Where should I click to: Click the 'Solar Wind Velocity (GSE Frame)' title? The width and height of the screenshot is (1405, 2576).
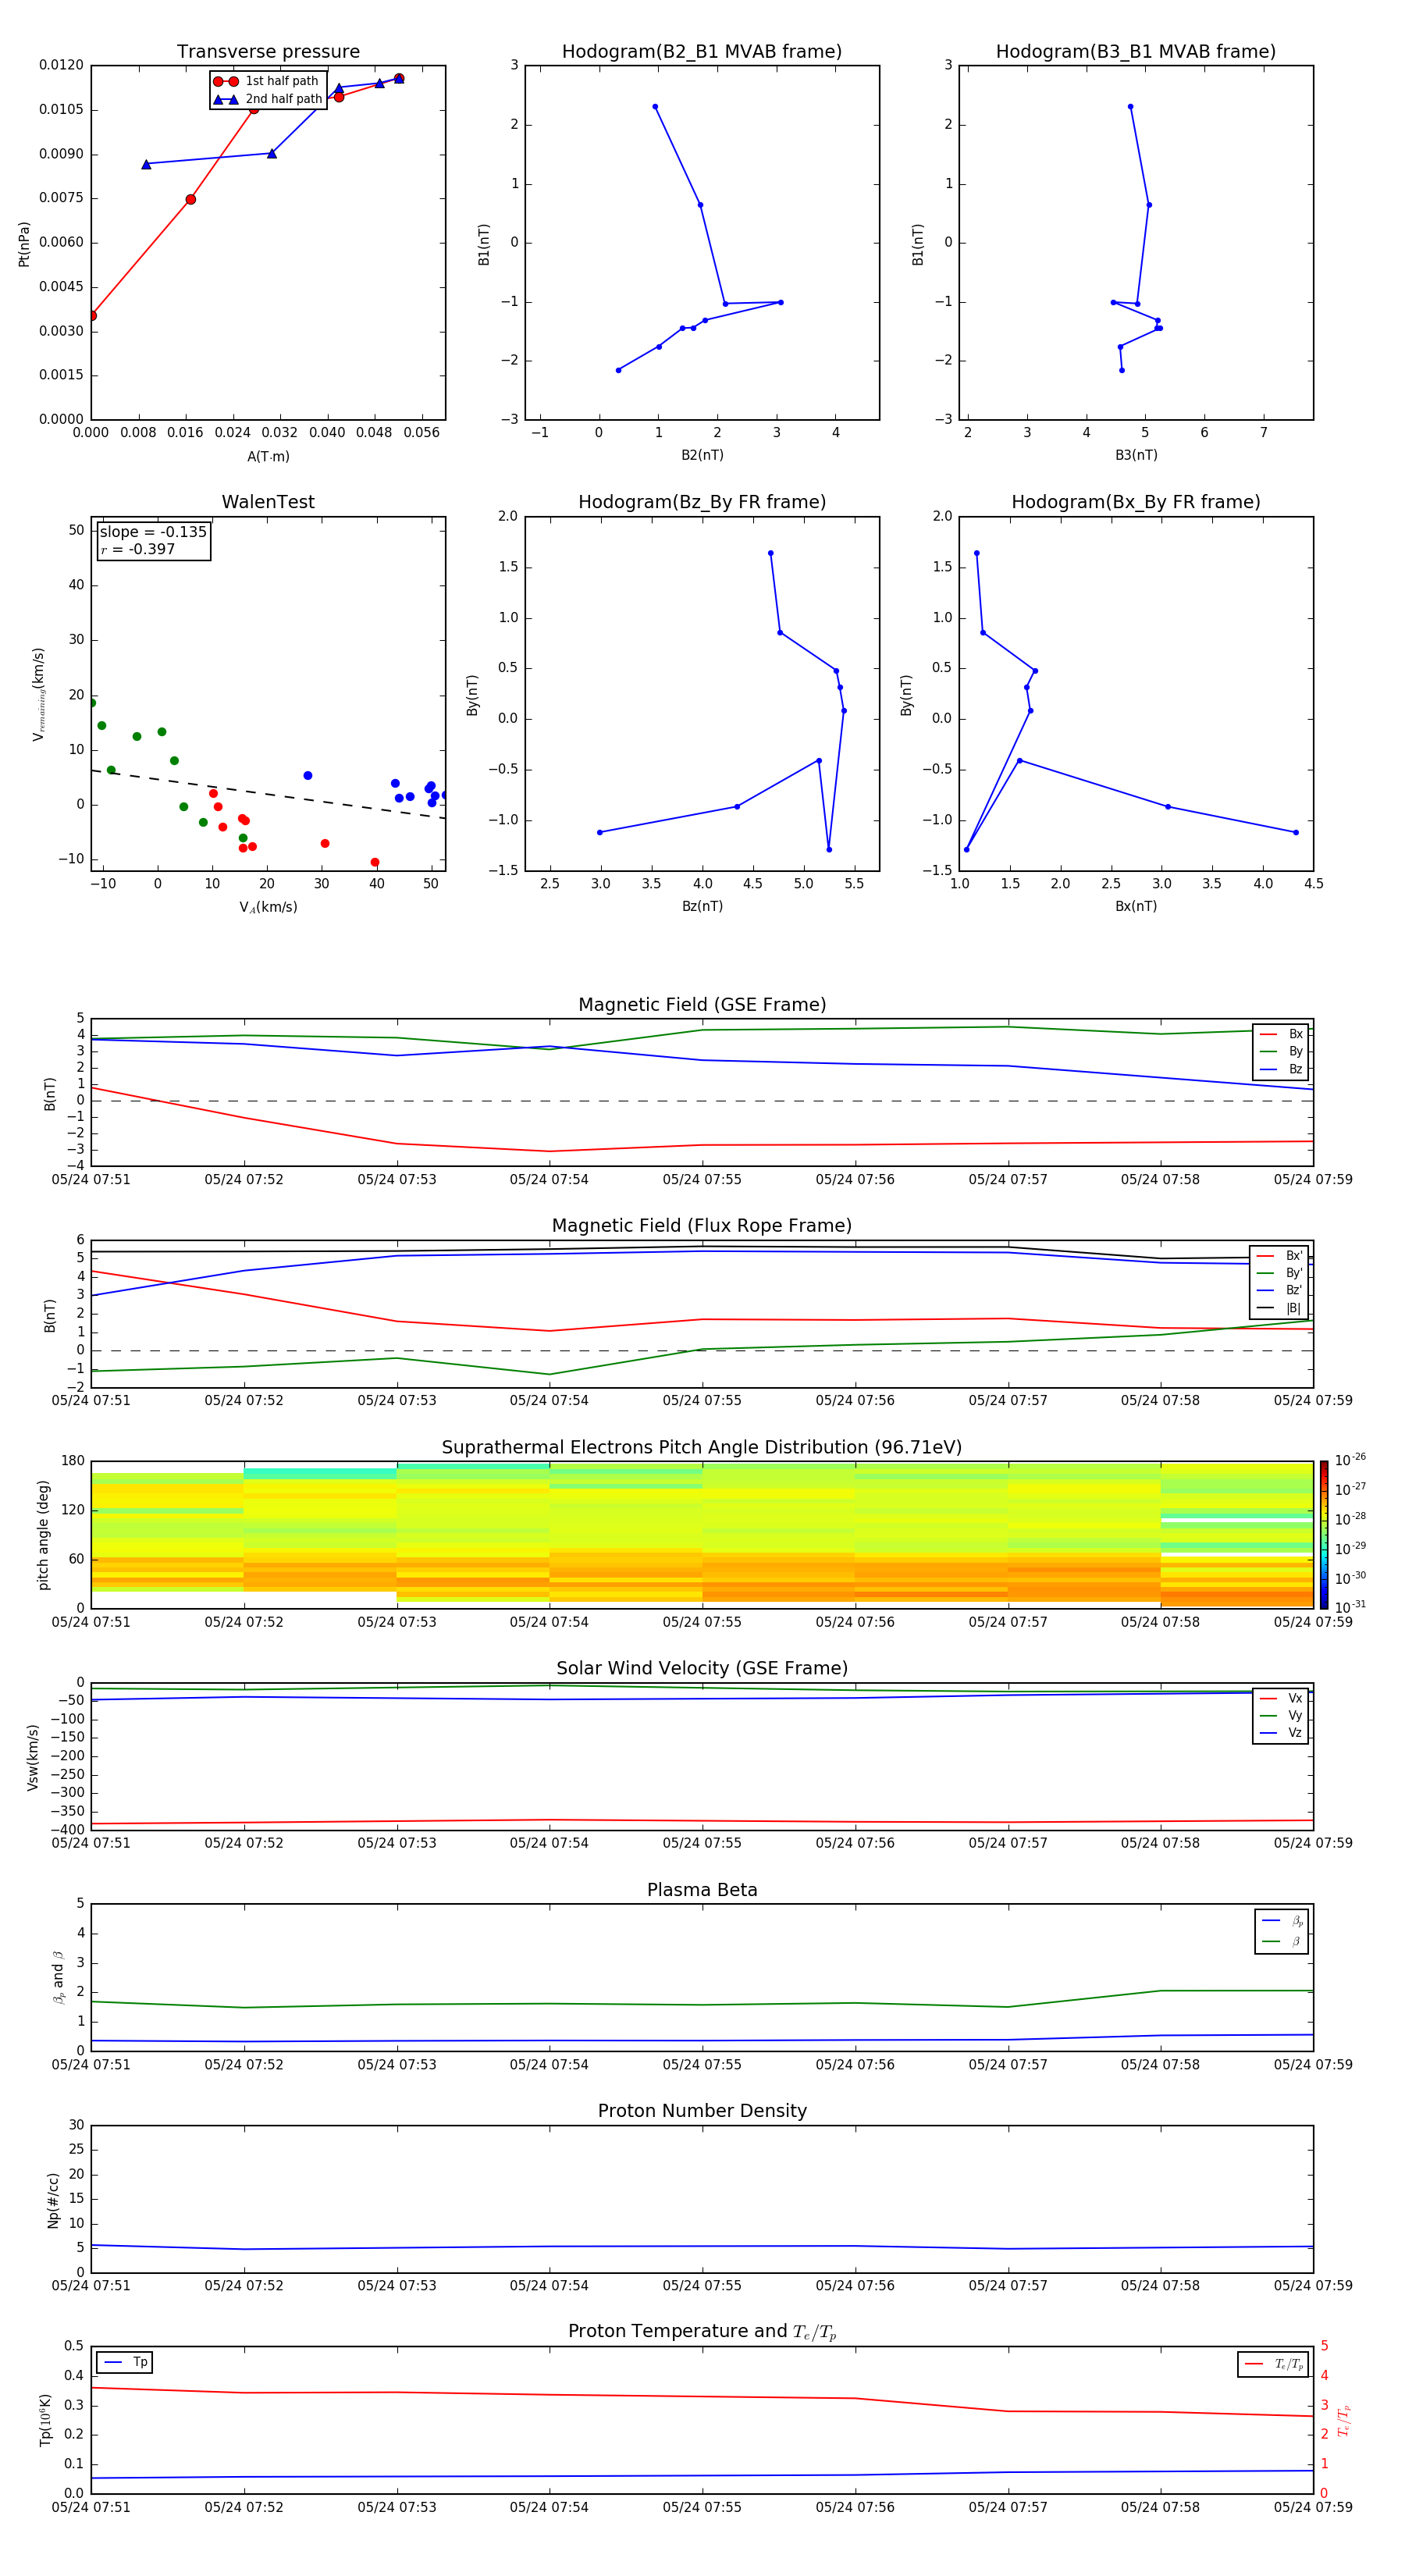(x=702, y=1669)
